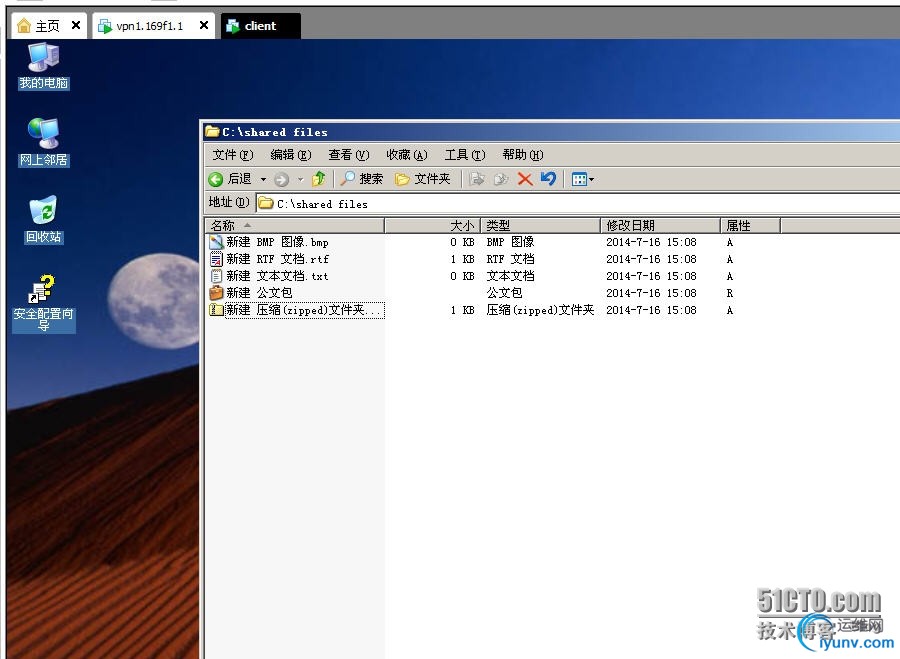Click the green Back arrow icon
The height and width of the screenshot is (659, 900).
[216, 180]
